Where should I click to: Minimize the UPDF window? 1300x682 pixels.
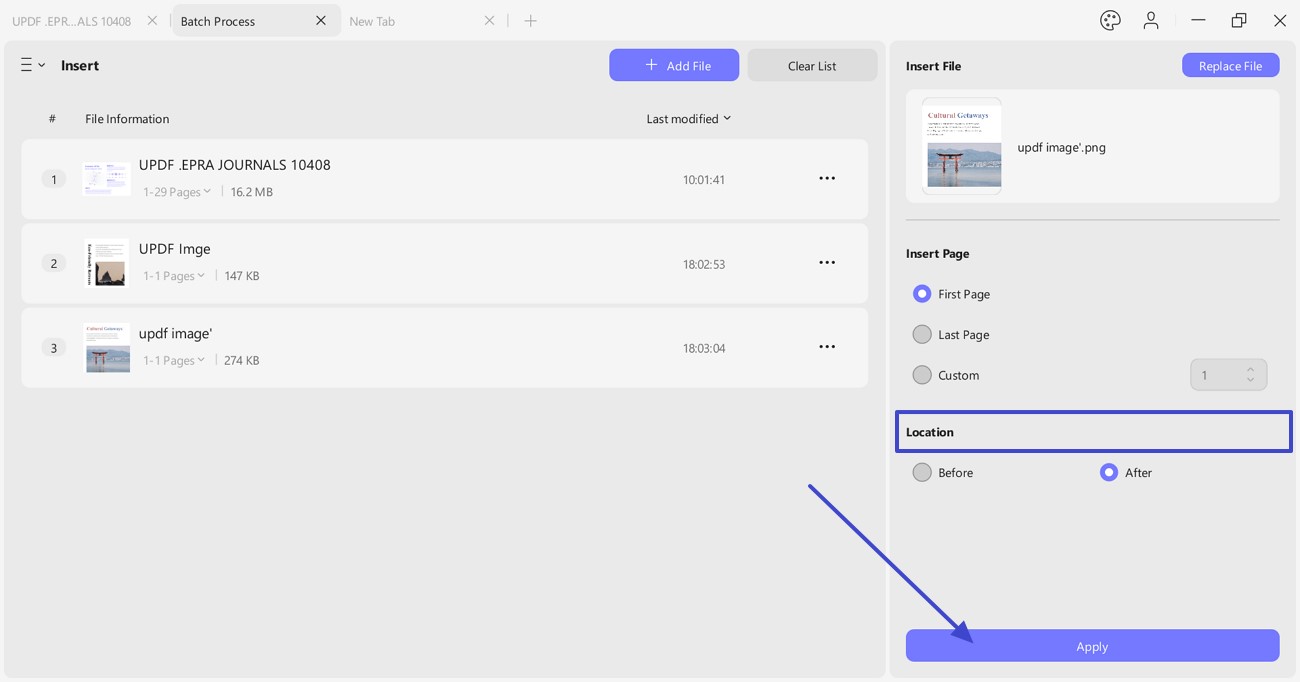(1198, 21)
